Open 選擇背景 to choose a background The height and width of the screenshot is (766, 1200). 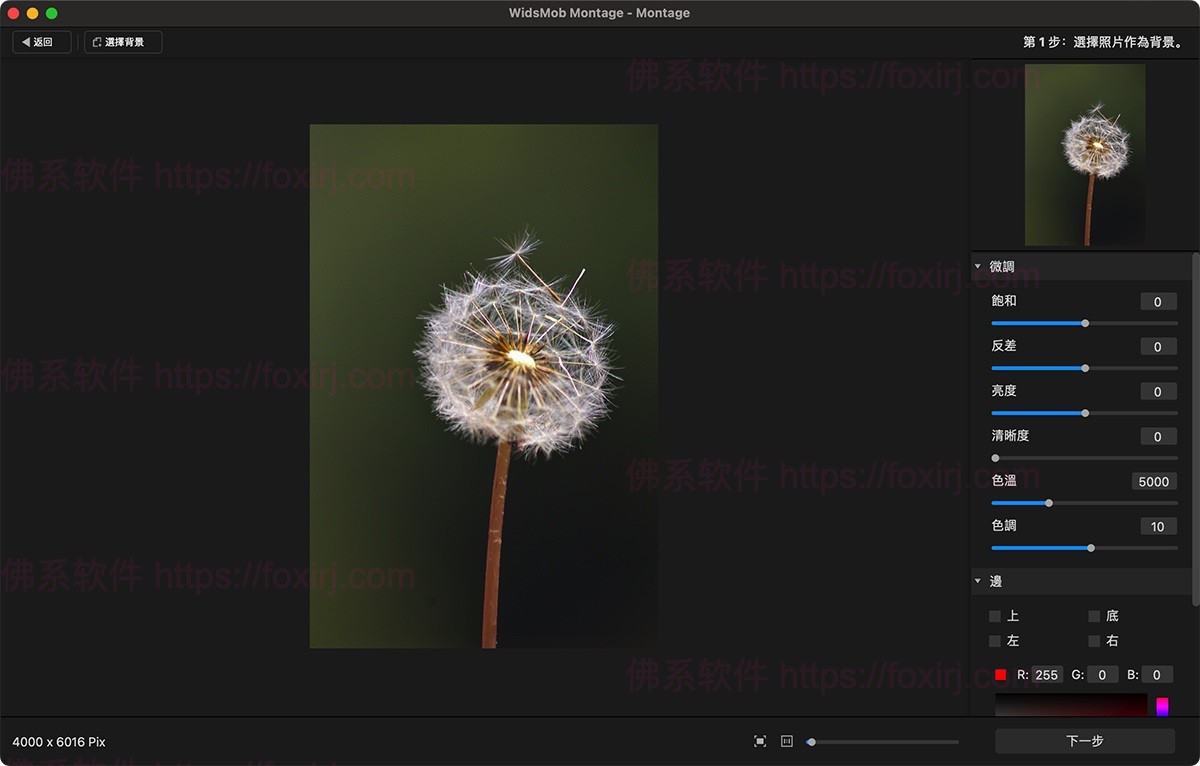pyautogui.click(x=123, y=42)
